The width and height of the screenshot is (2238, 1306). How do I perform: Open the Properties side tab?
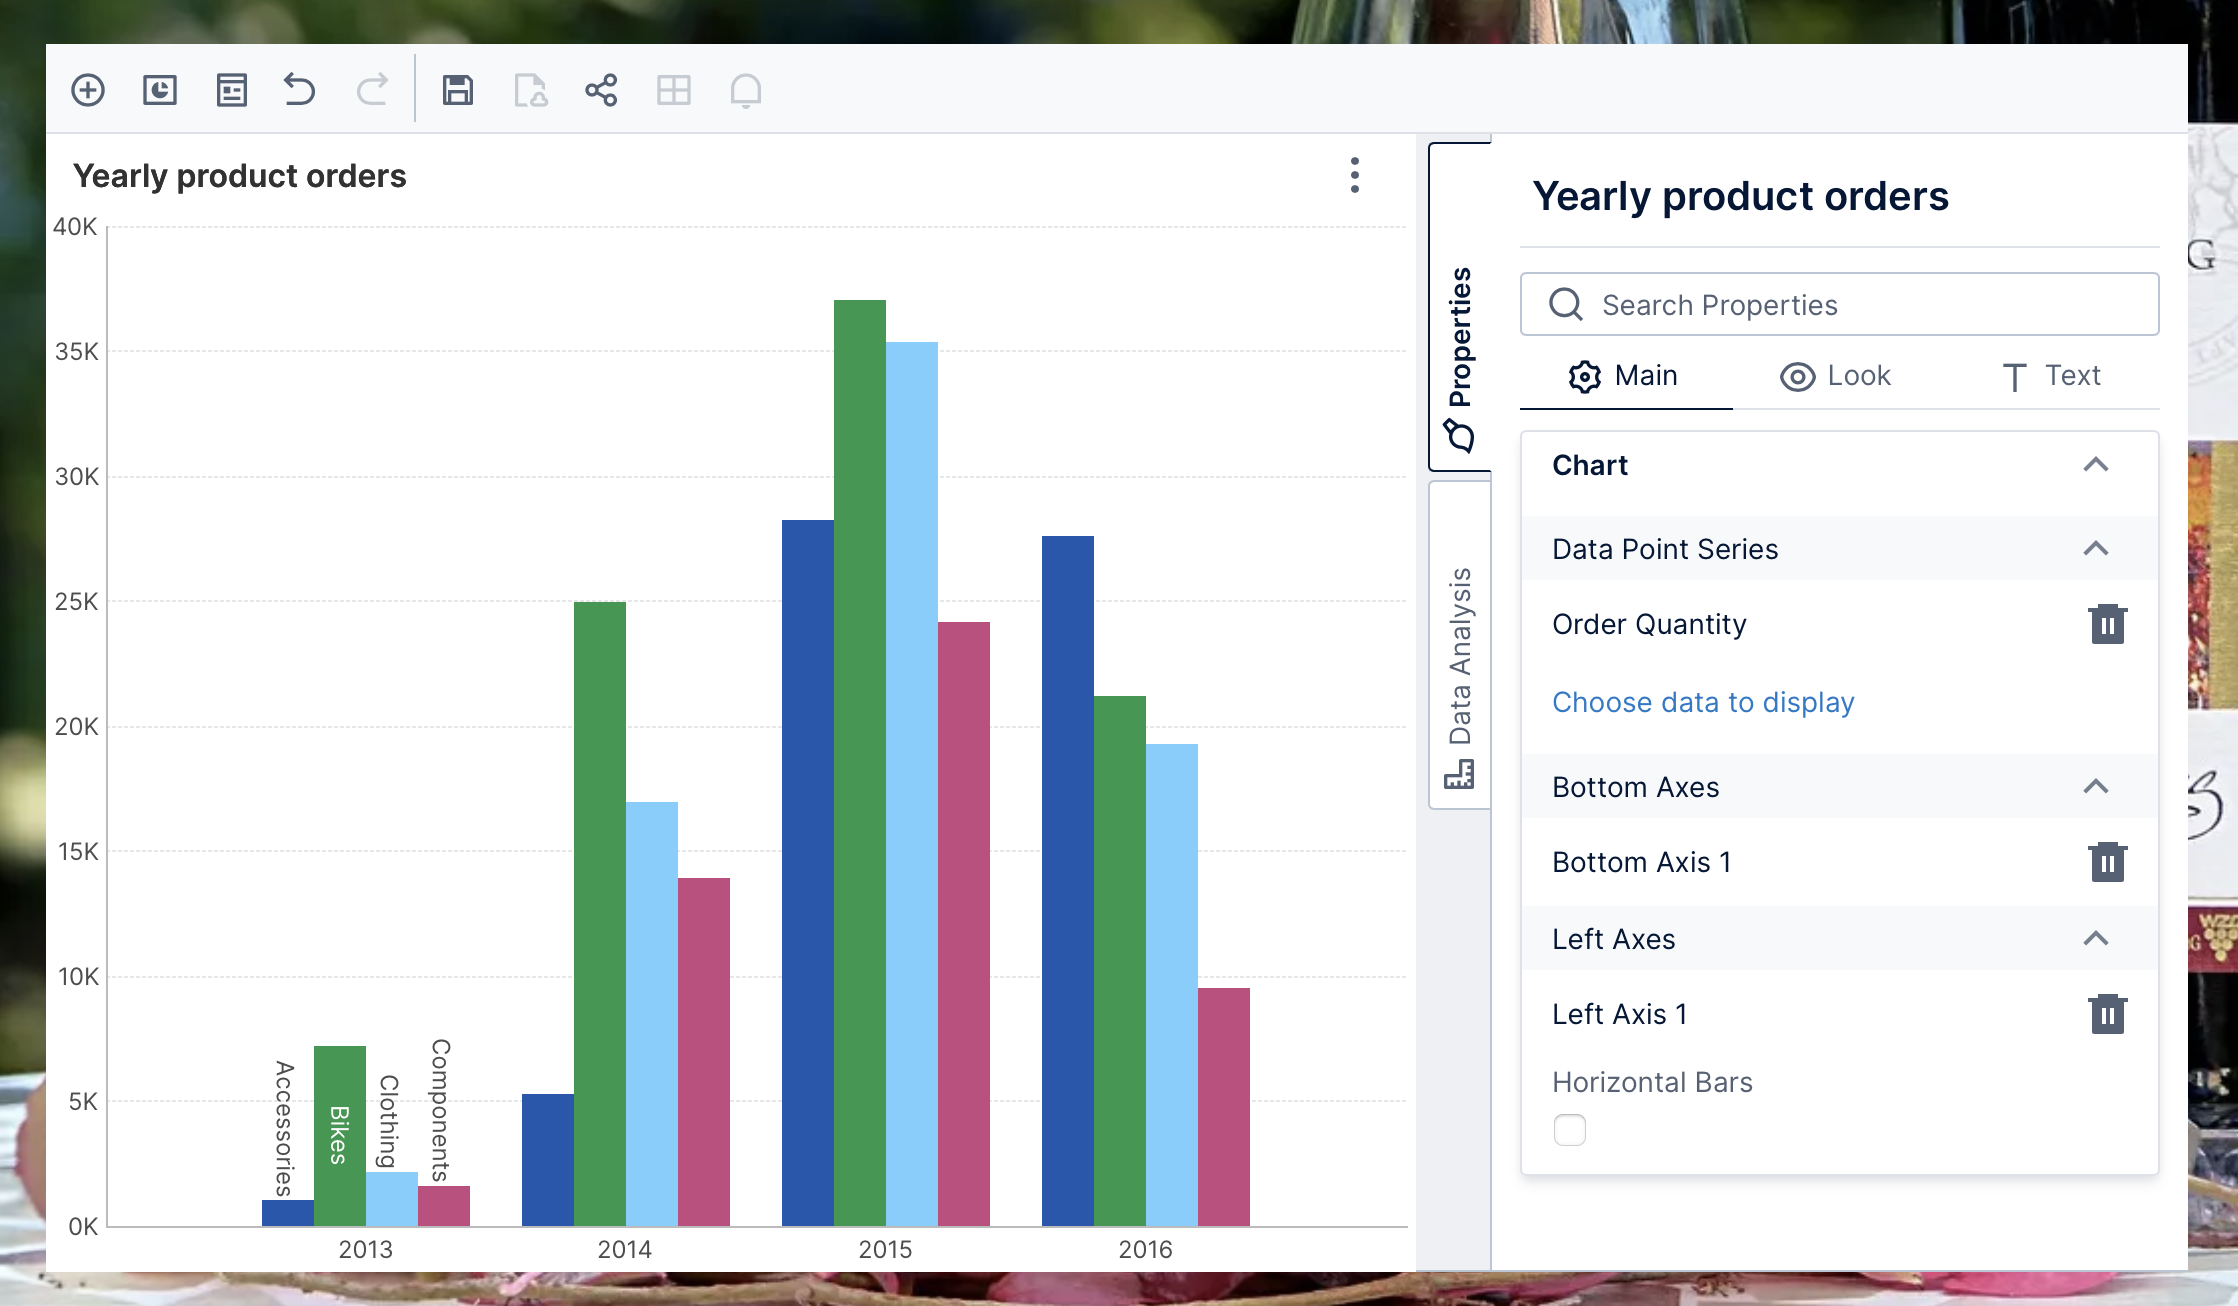coord(1460,307)
